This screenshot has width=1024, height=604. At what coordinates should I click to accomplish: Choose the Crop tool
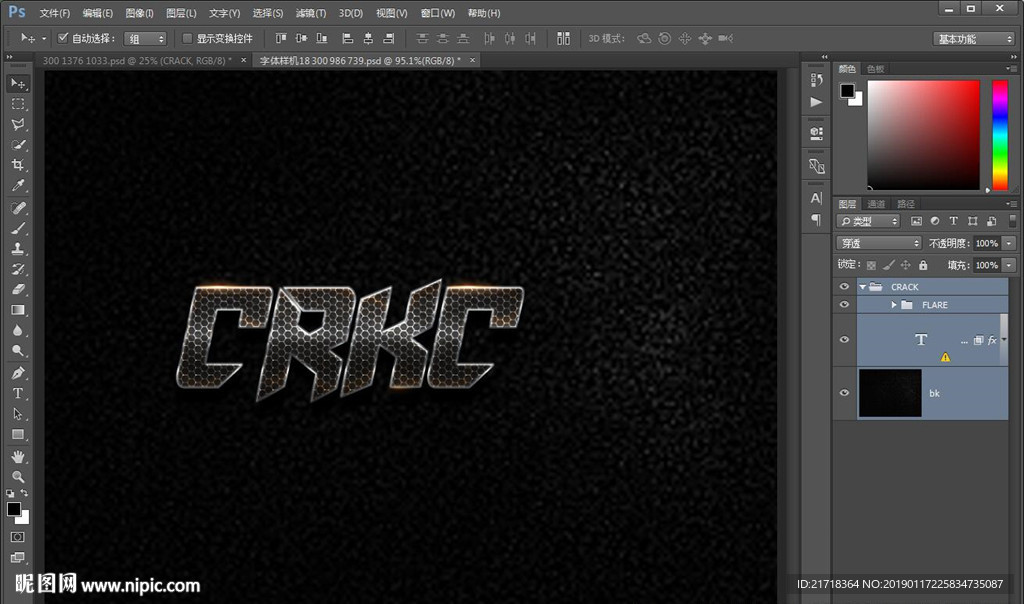coord(18,165)
